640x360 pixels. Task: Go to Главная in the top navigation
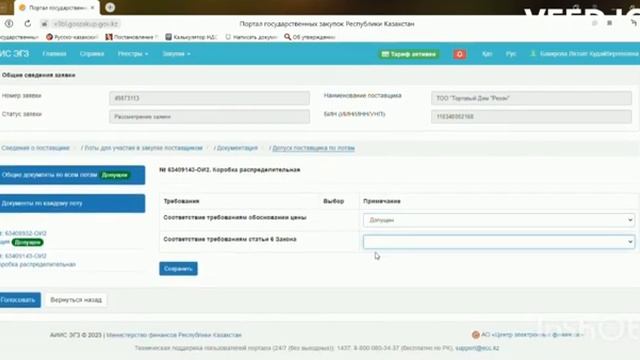coord(54,53)
